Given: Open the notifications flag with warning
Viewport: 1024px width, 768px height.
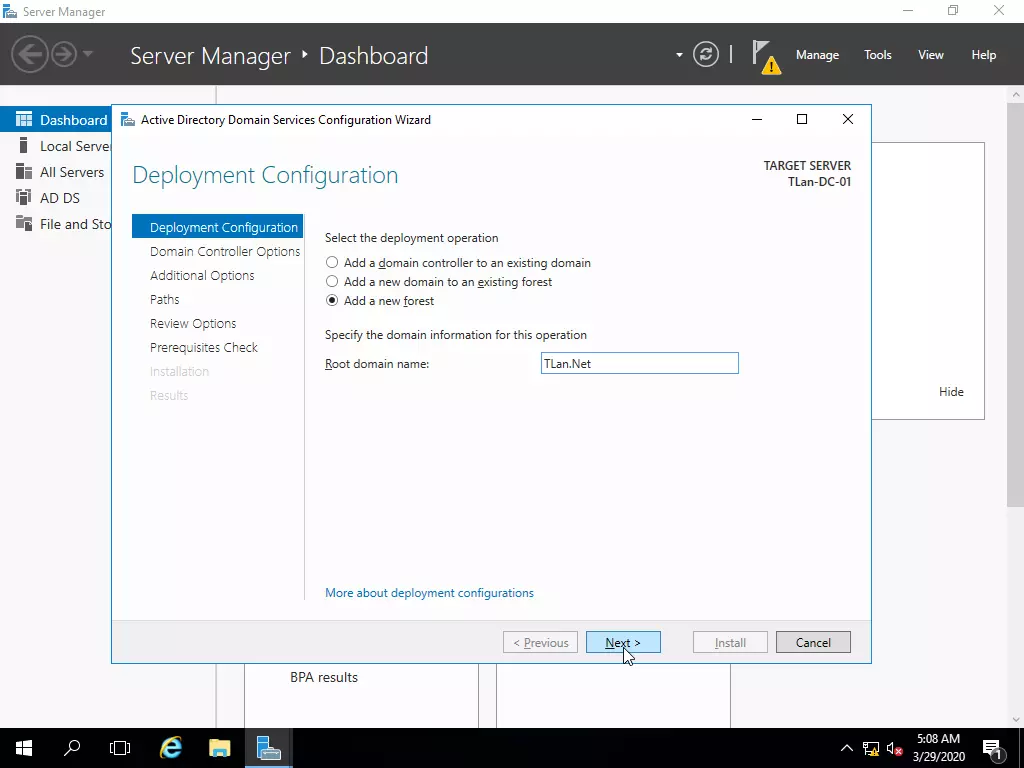Looking at the screenshot, I should pos(766,57).
